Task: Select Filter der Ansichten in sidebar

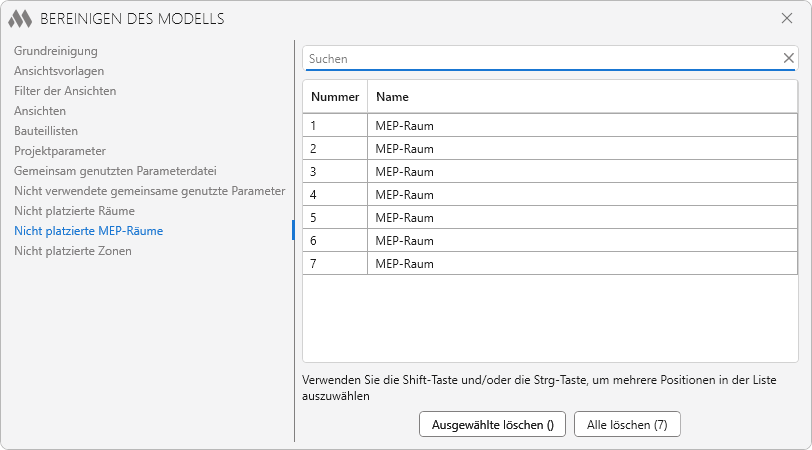Action: 65,91
